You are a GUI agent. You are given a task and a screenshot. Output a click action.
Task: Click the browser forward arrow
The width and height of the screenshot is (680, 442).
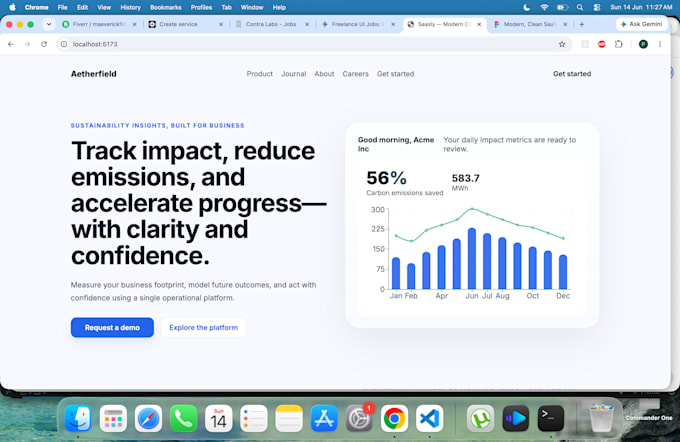tap(27, 44)
